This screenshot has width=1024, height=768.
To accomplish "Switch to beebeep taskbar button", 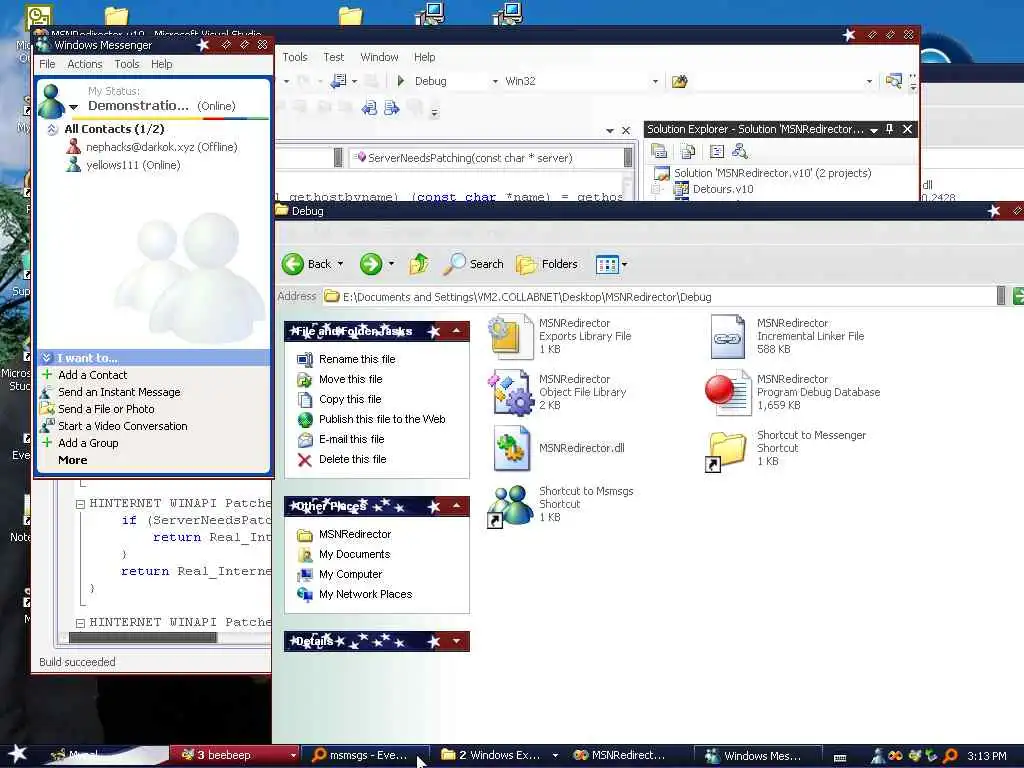I will tap(234, 755).
